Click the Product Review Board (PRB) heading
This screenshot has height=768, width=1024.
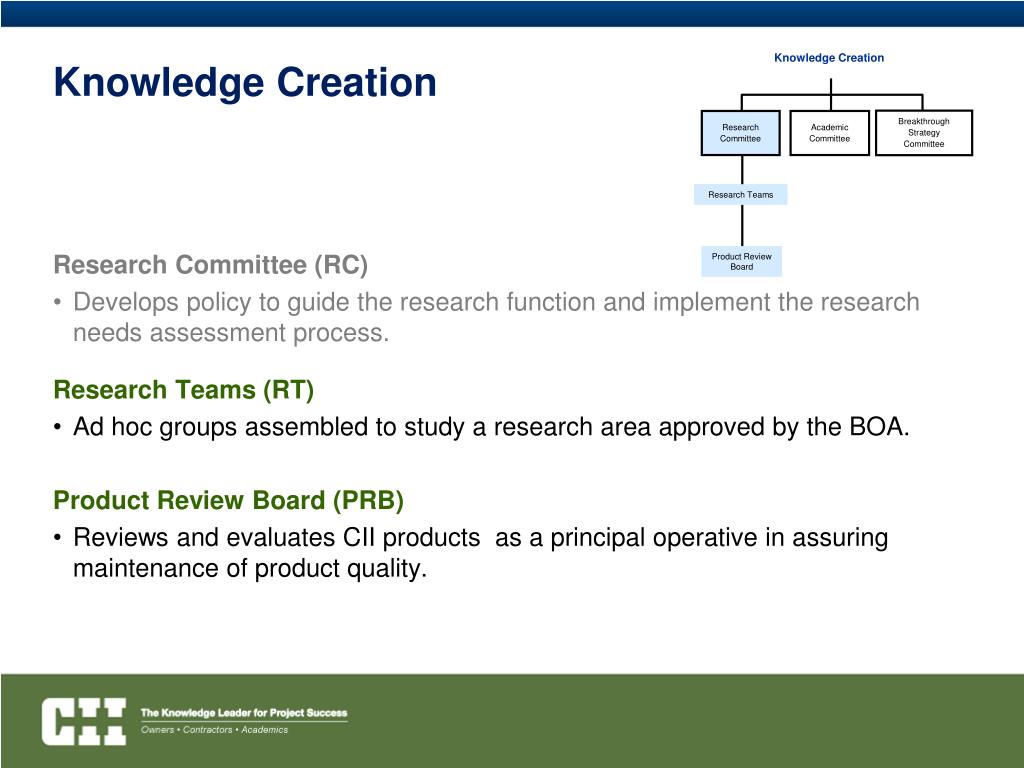(229, 500)
